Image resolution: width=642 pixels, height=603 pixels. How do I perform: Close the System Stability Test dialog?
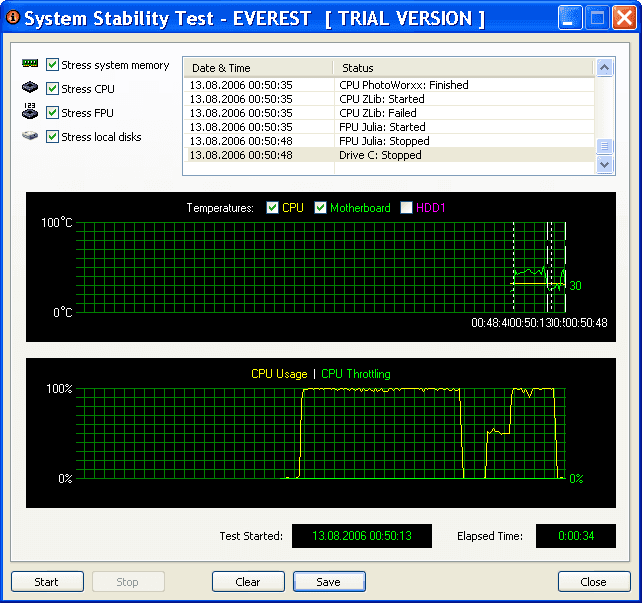(594, 581)
